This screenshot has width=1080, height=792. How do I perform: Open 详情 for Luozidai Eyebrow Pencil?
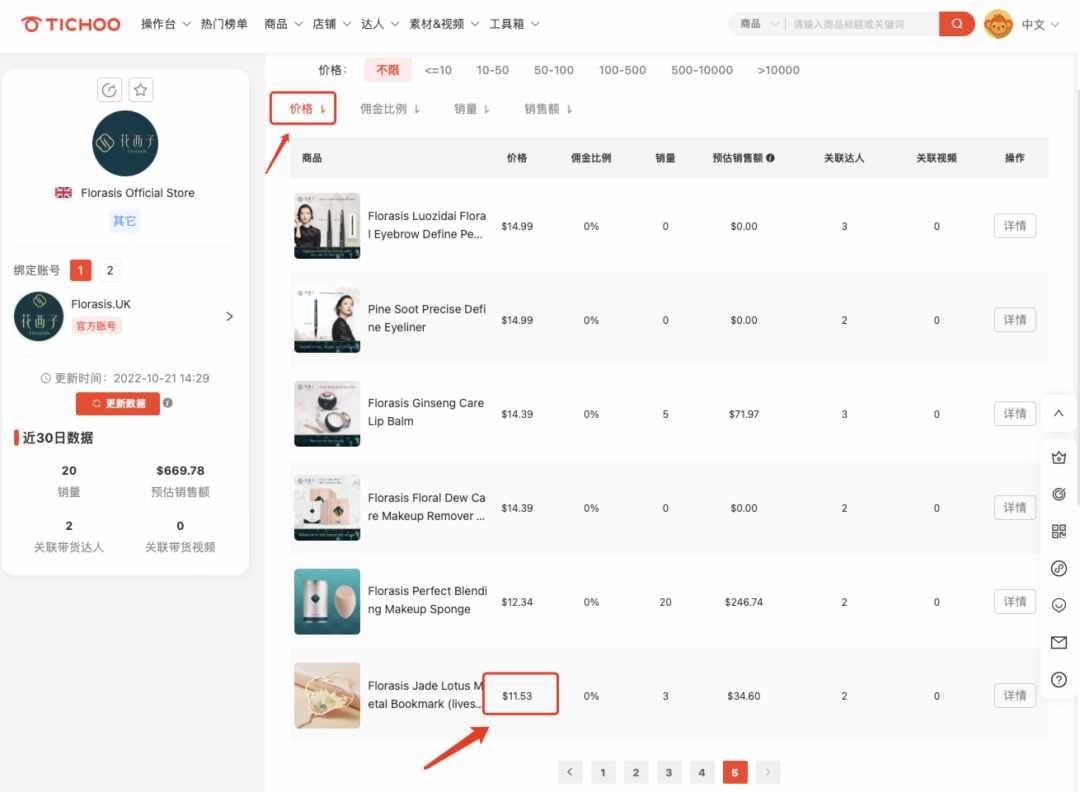(1015, 226)
